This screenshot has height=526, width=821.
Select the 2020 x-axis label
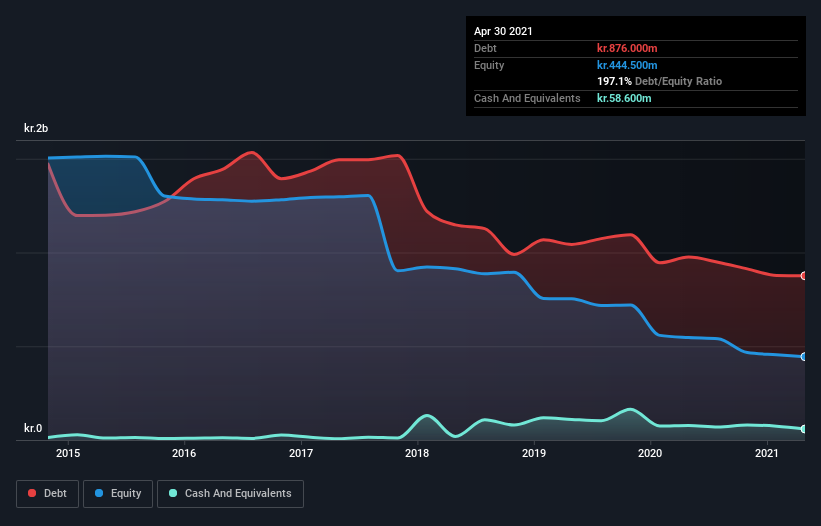pos(650,453)
